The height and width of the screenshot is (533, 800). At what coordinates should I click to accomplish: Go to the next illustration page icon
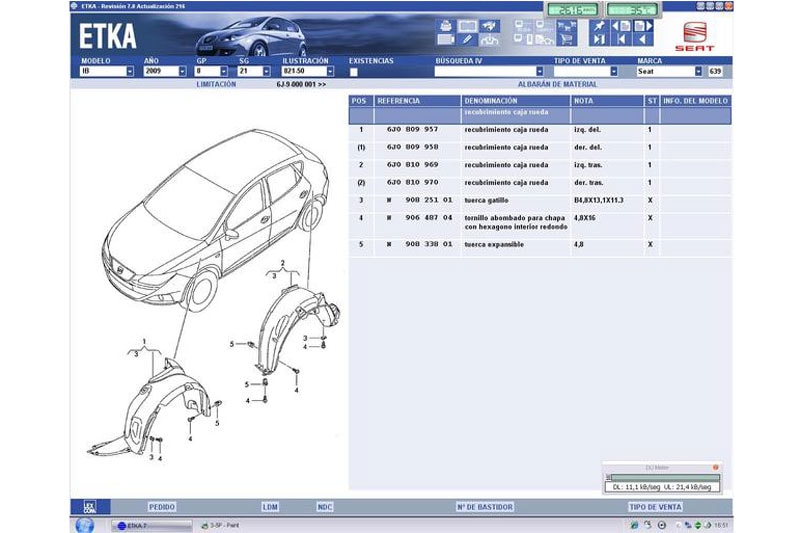(x=643, y=26)
